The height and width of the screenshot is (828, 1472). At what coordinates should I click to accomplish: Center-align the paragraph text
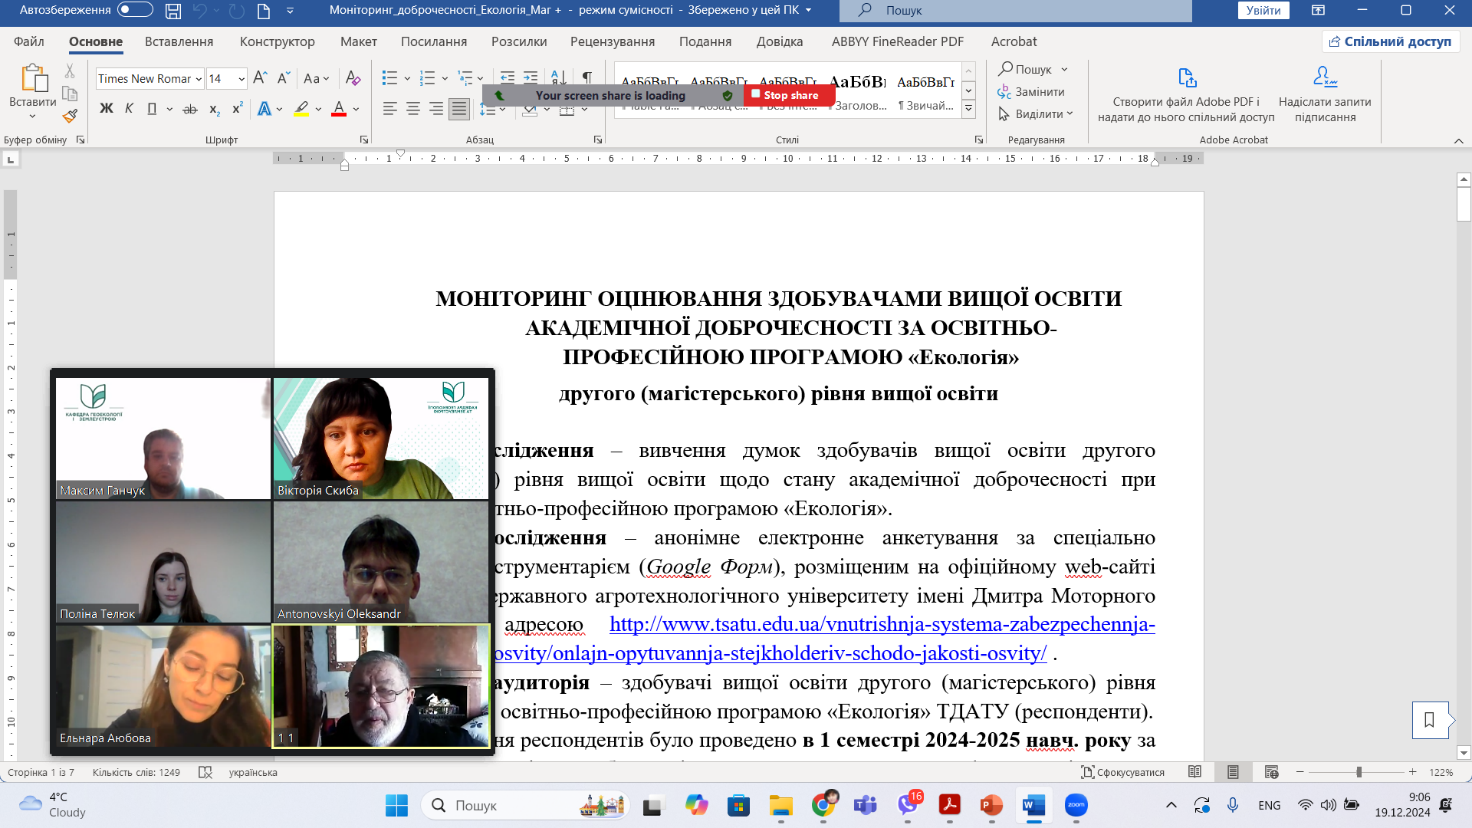[x=413, y=109]
